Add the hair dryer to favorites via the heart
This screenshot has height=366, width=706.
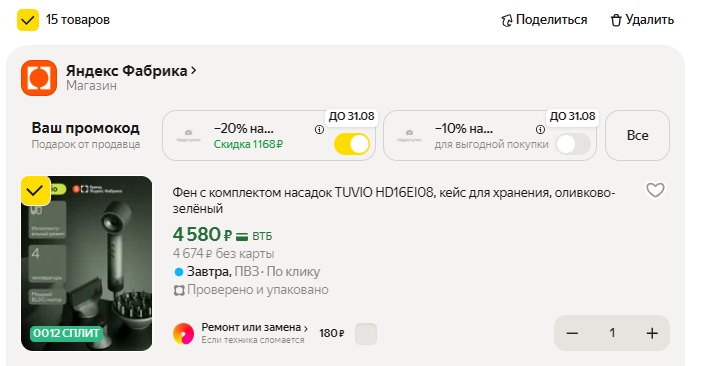(x=655, y=190)
